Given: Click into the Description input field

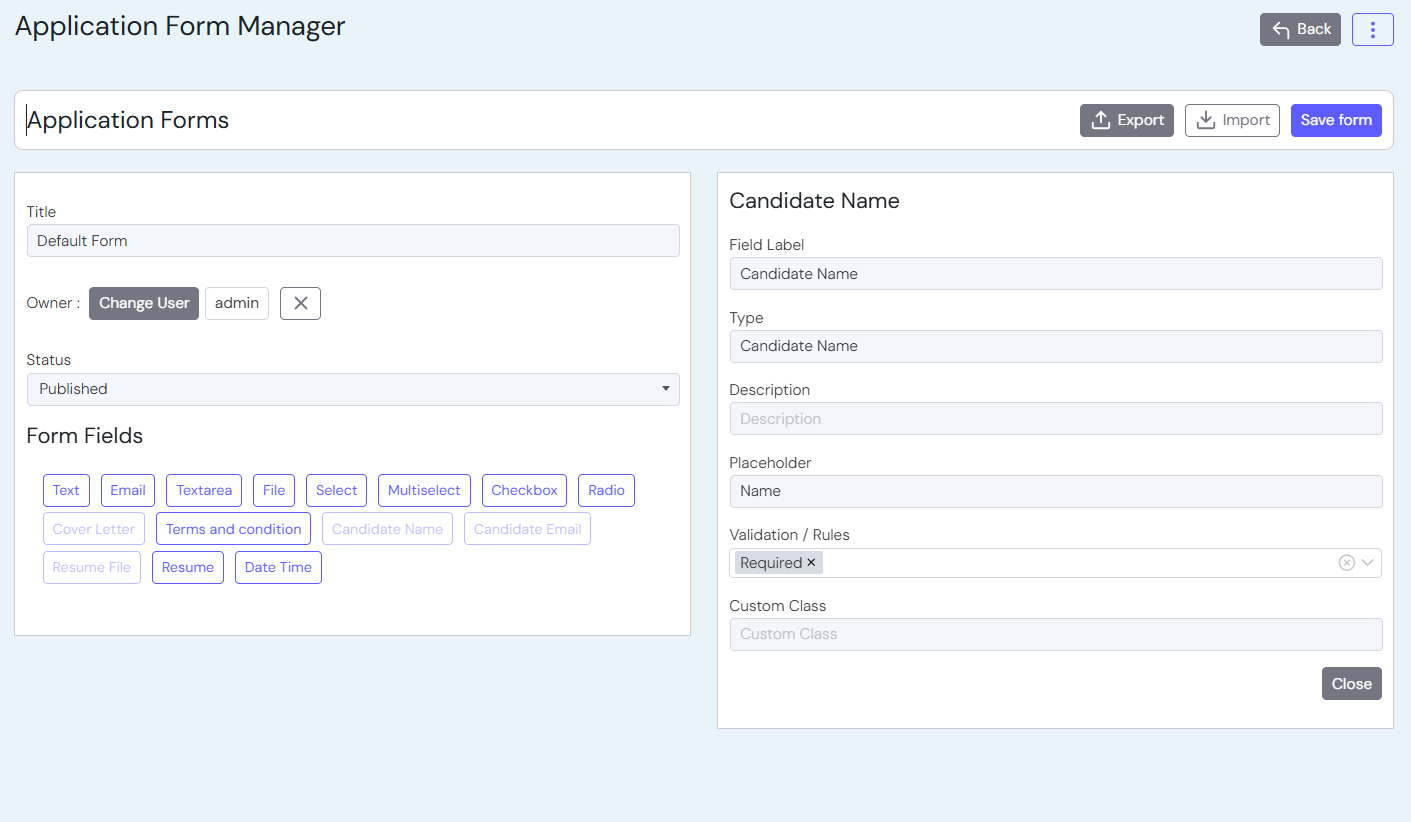Looking at the screenshot, I should (1056, 419).
